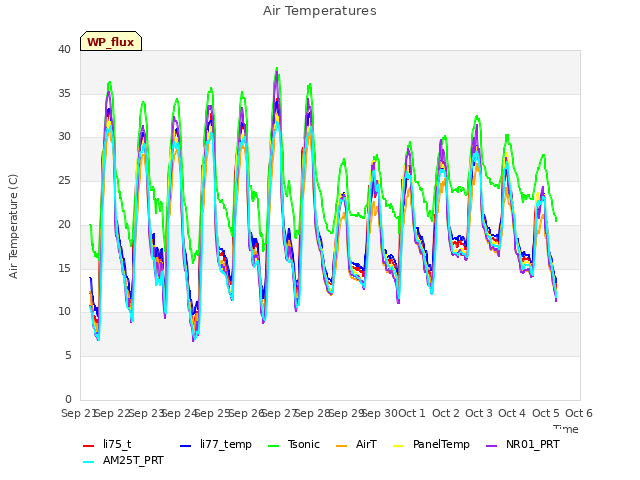Click the li75_t red legend swatch

coord(89,446)
